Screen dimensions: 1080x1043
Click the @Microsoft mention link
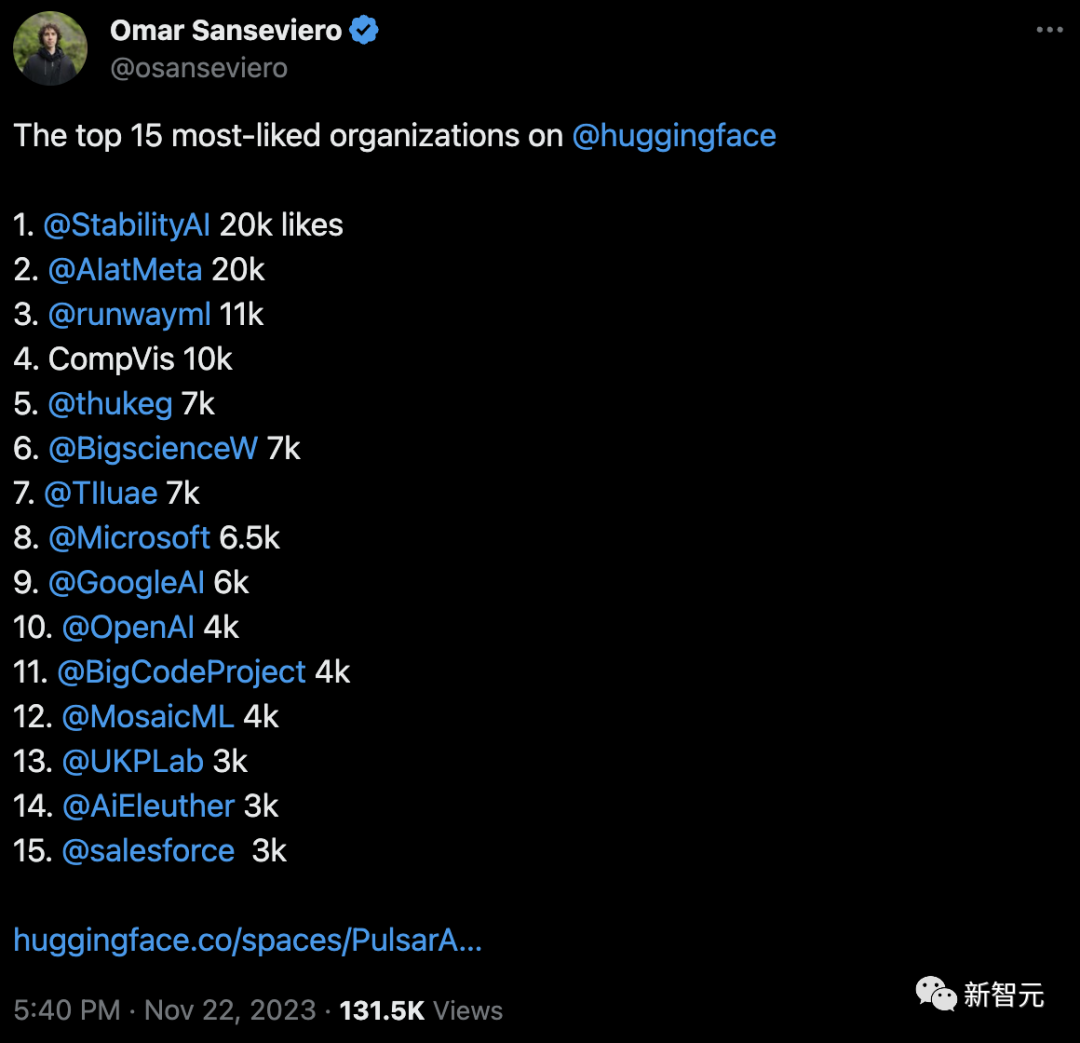click(x=129, y=538)
